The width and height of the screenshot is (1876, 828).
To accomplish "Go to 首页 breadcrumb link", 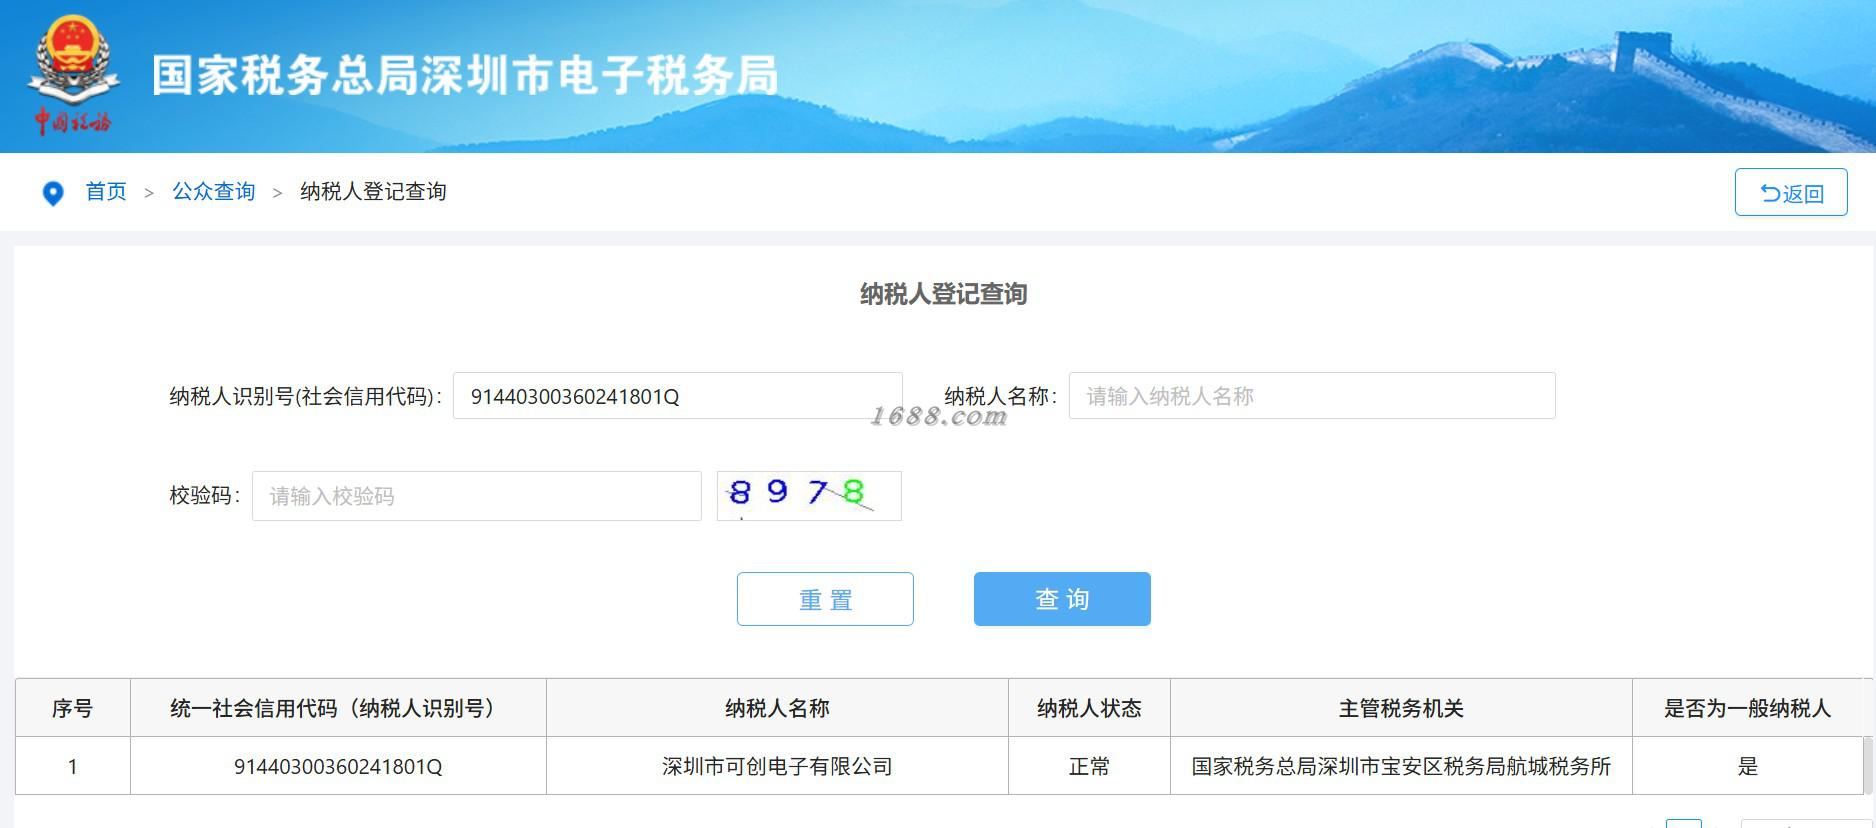I will 106,191.
